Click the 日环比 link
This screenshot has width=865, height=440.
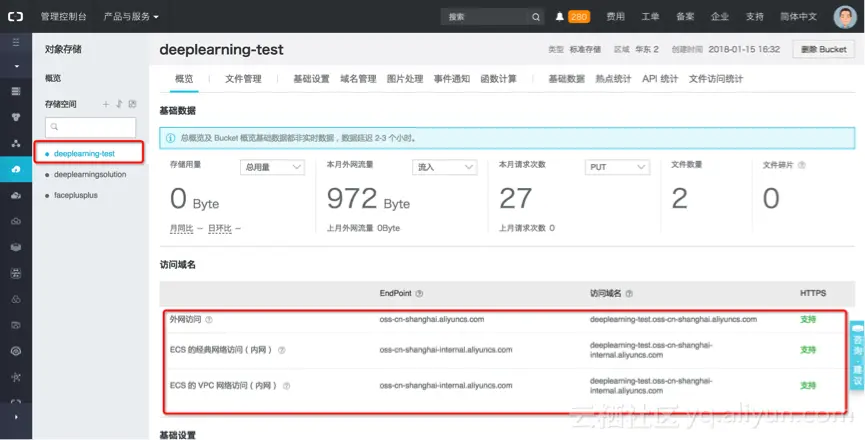pyautogui.click(x=220, y=228)
